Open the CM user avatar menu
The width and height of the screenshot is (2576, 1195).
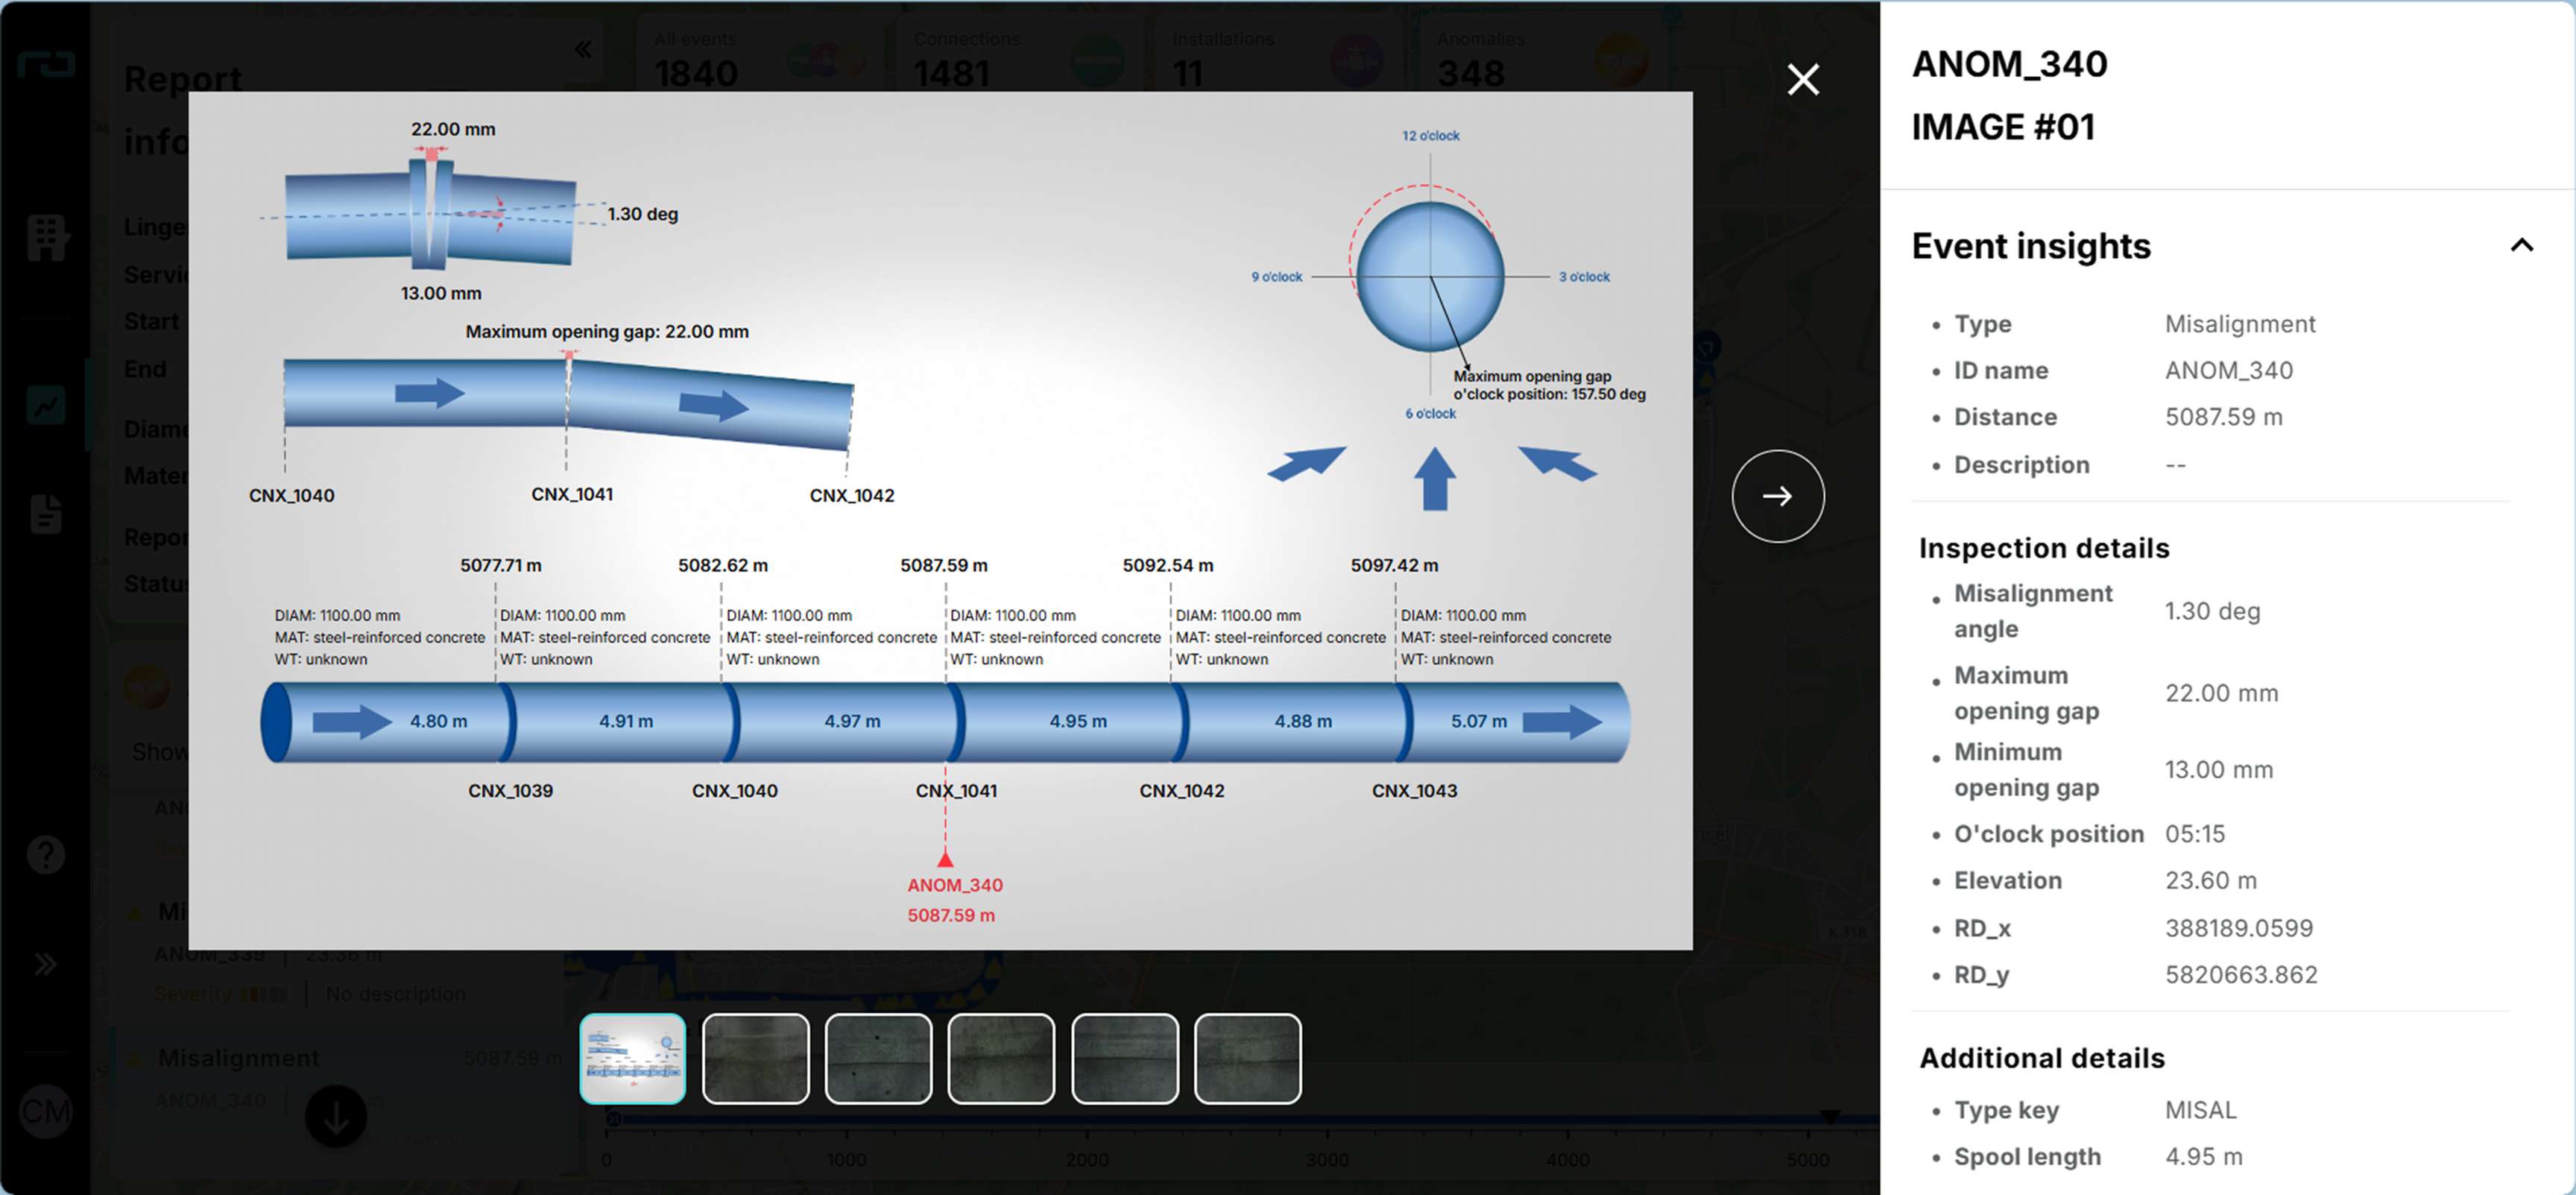(x=46, y=1111)
